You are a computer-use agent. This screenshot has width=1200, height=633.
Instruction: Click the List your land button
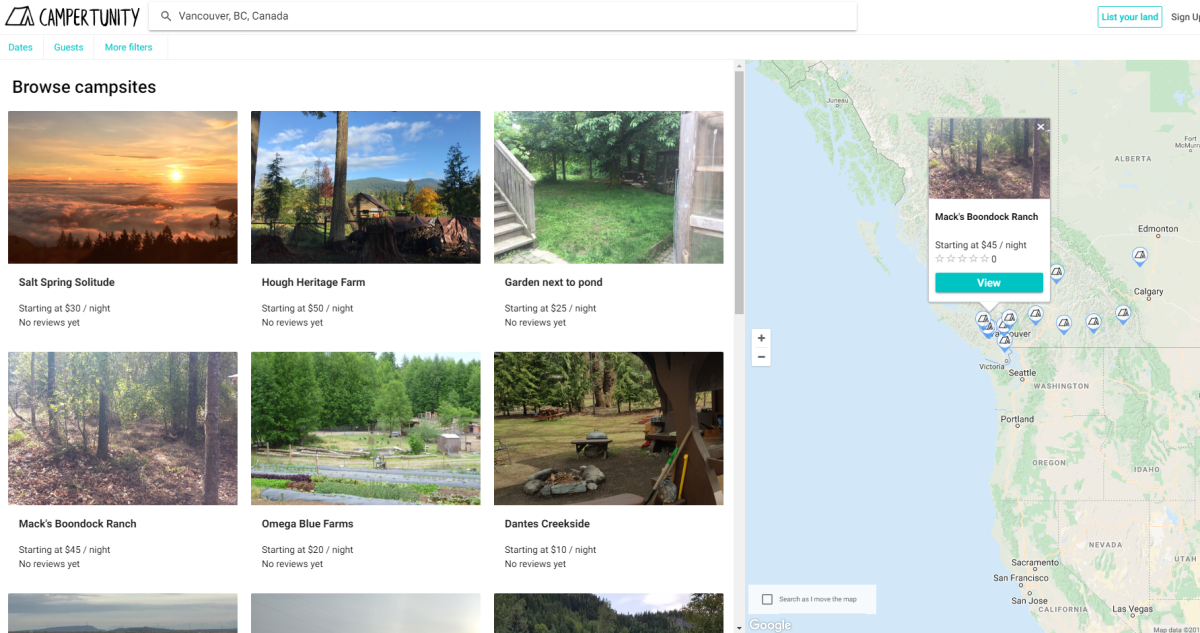tap(1129, 16)
